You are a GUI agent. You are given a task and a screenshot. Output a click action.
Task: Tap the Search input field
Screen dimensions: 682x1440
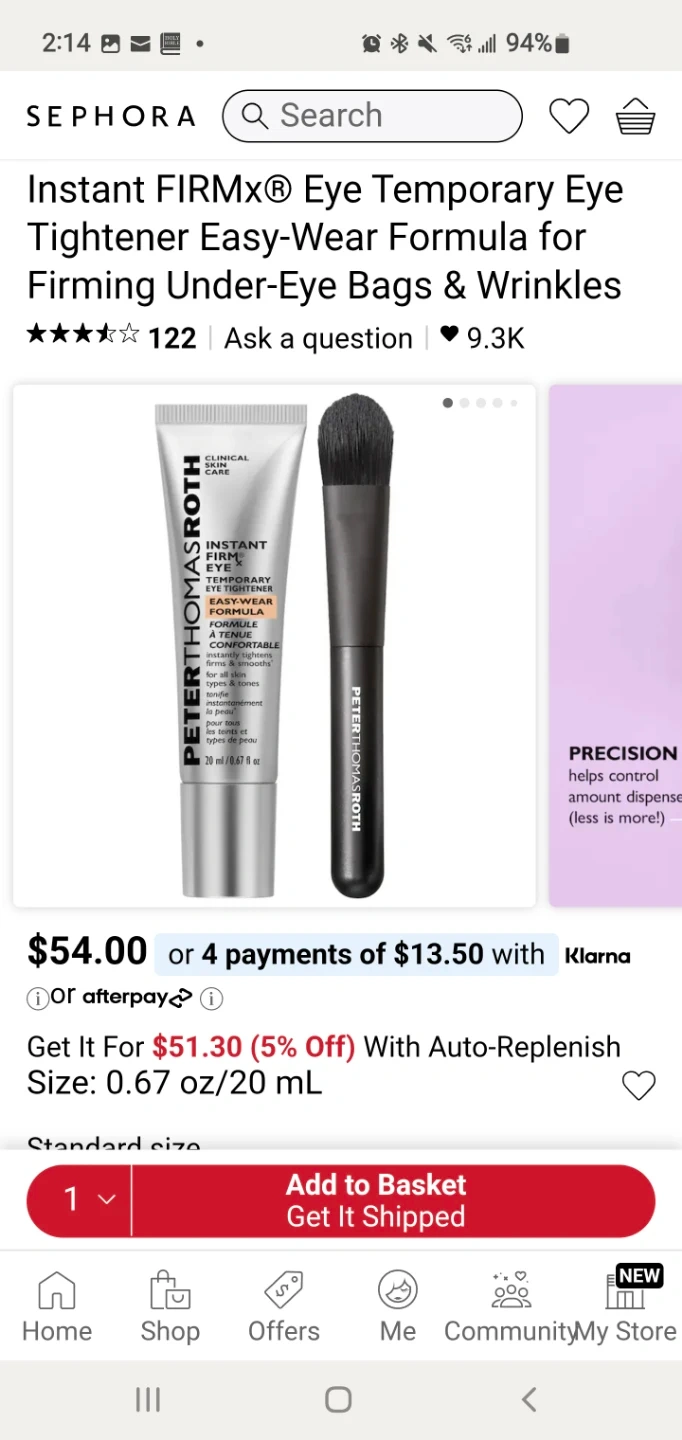[372, 116]
